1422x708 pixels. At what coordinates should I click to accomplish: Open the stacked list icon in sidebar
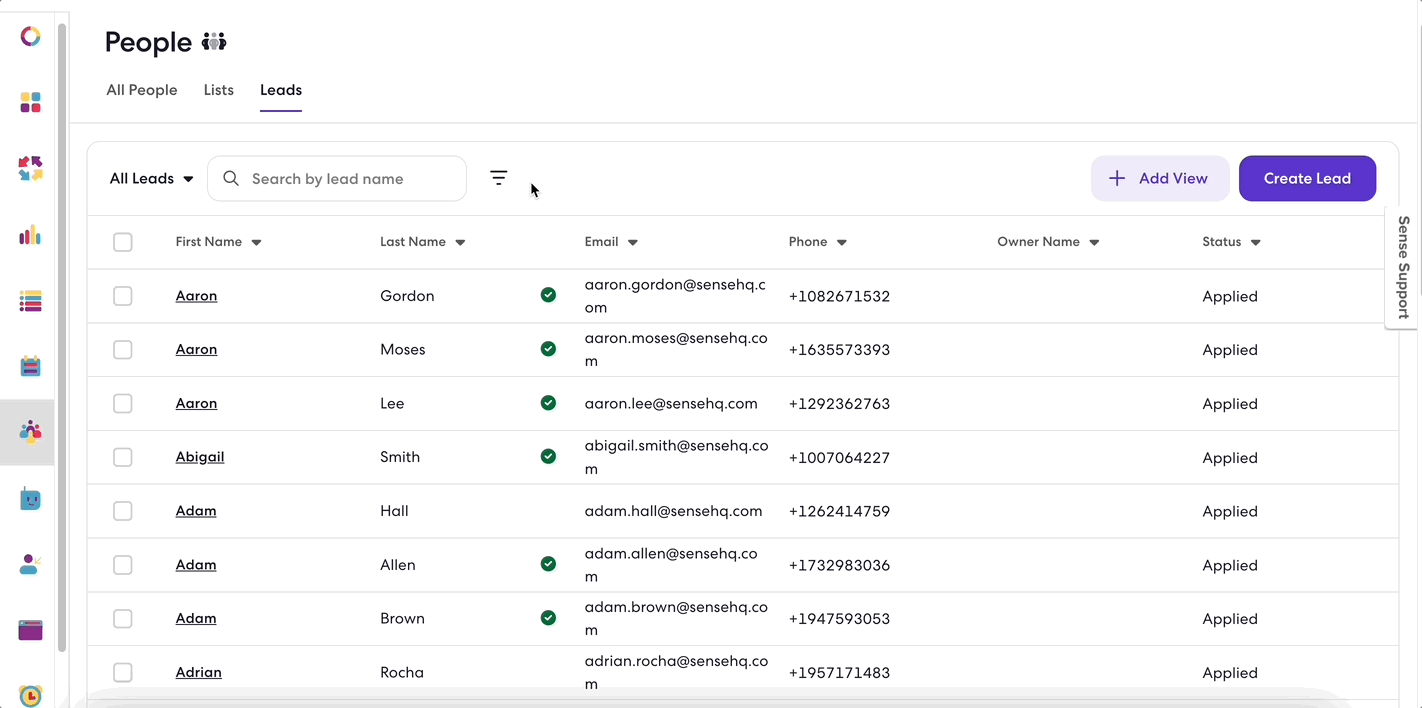31,301
